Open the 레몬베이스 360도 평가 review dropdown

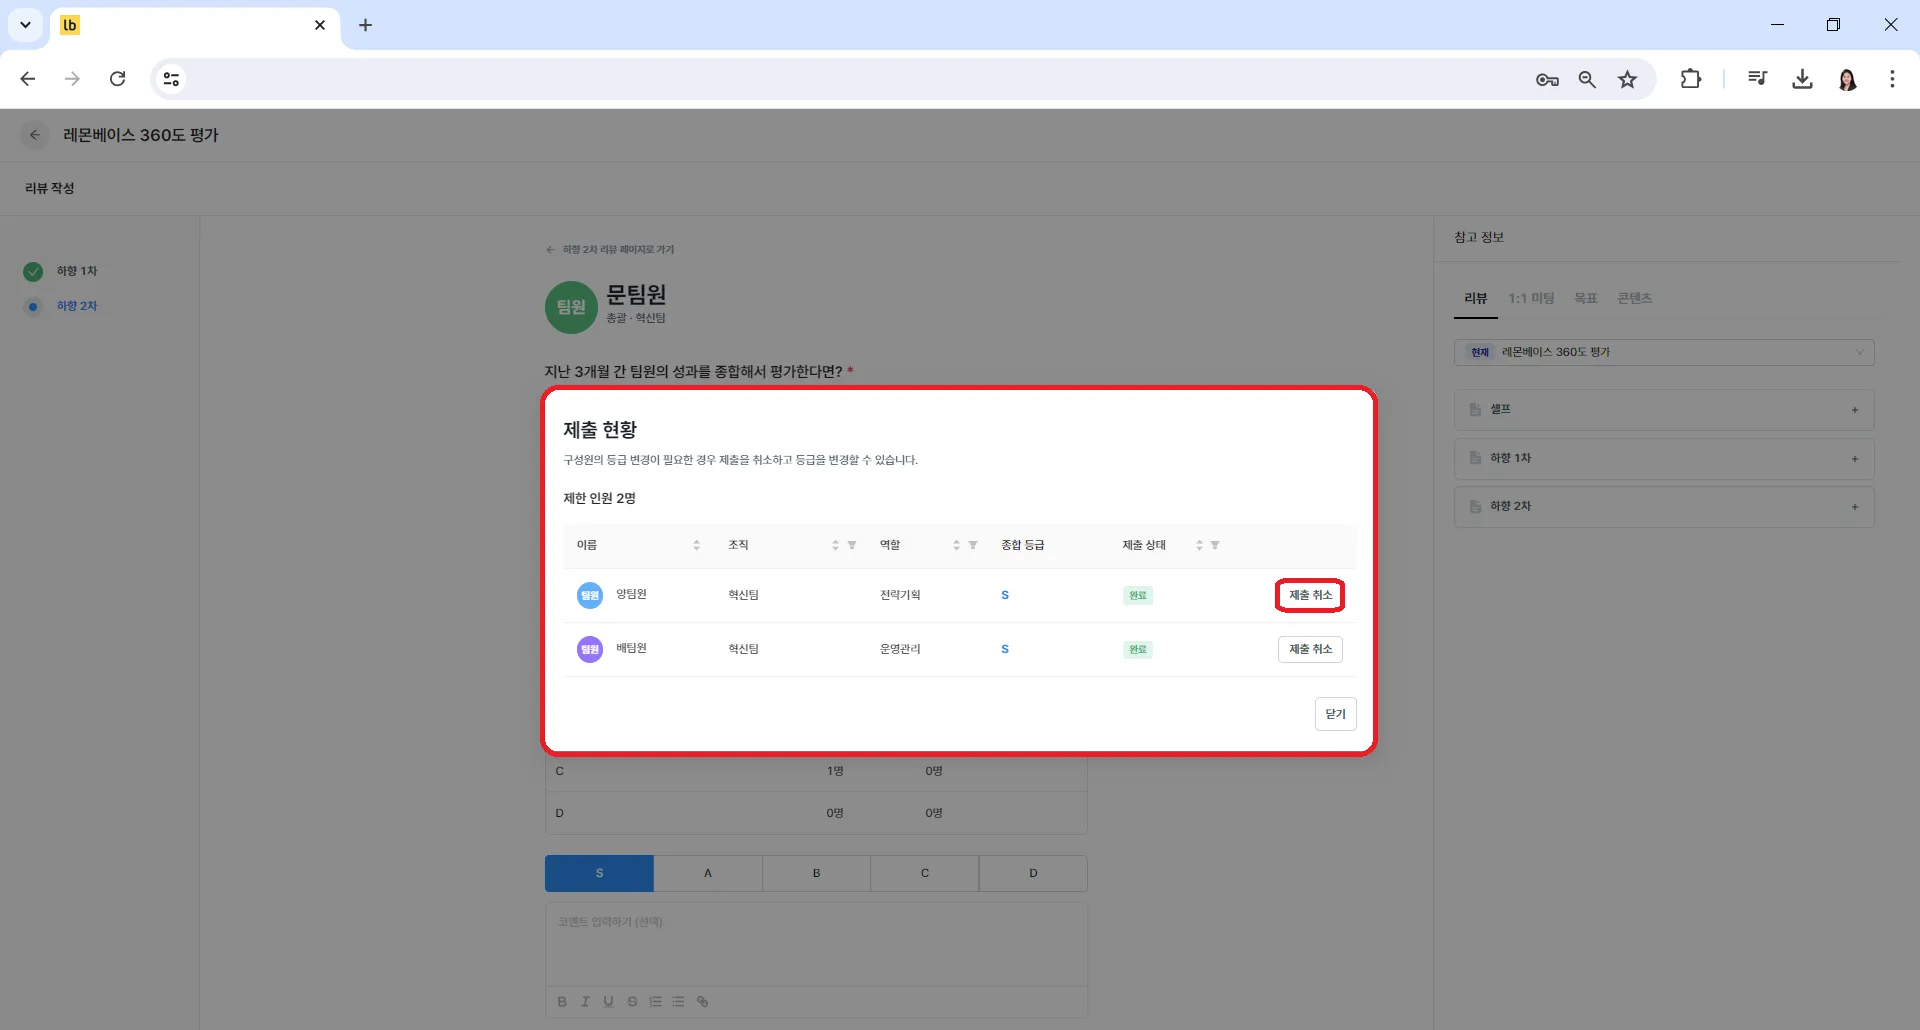1664,352
